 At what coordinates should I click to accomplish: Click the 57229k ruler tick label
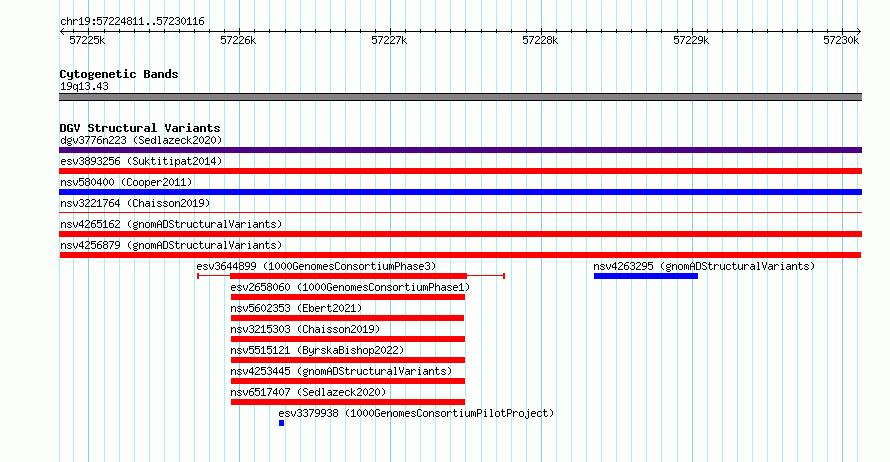coord(691,40)
